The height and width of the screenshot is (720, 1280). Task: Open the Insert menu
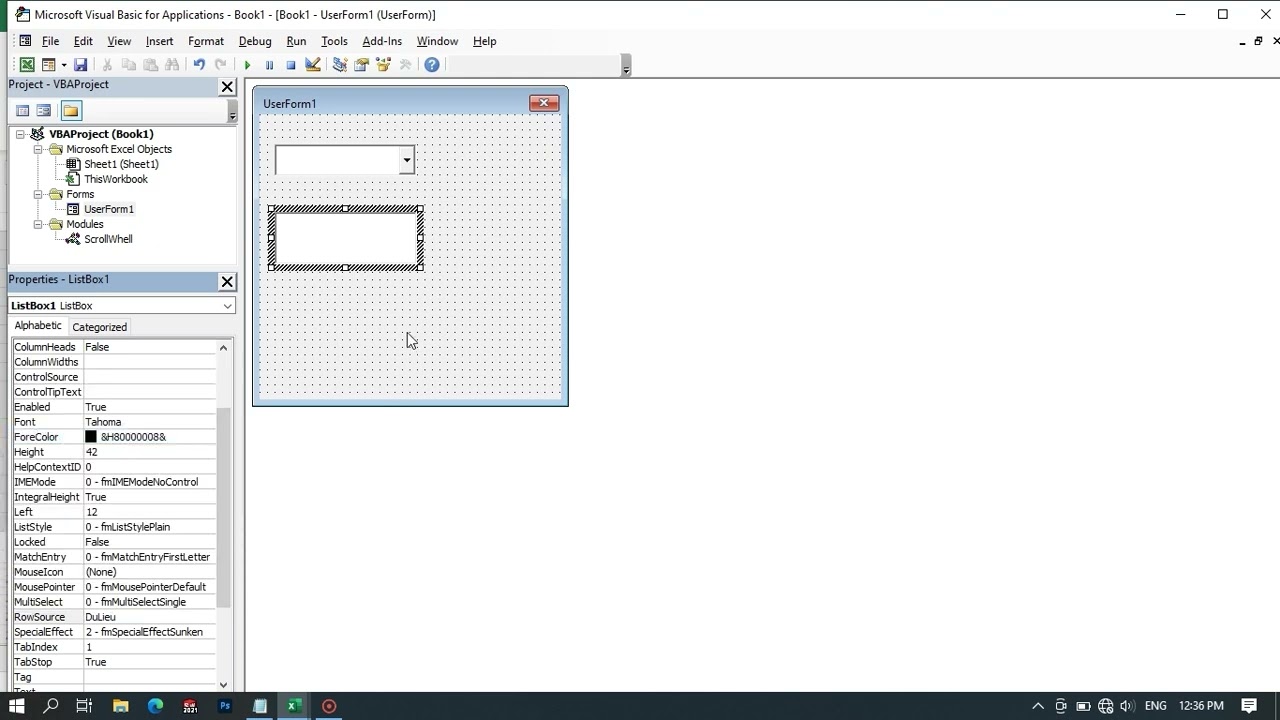click(x=159, y=41)
